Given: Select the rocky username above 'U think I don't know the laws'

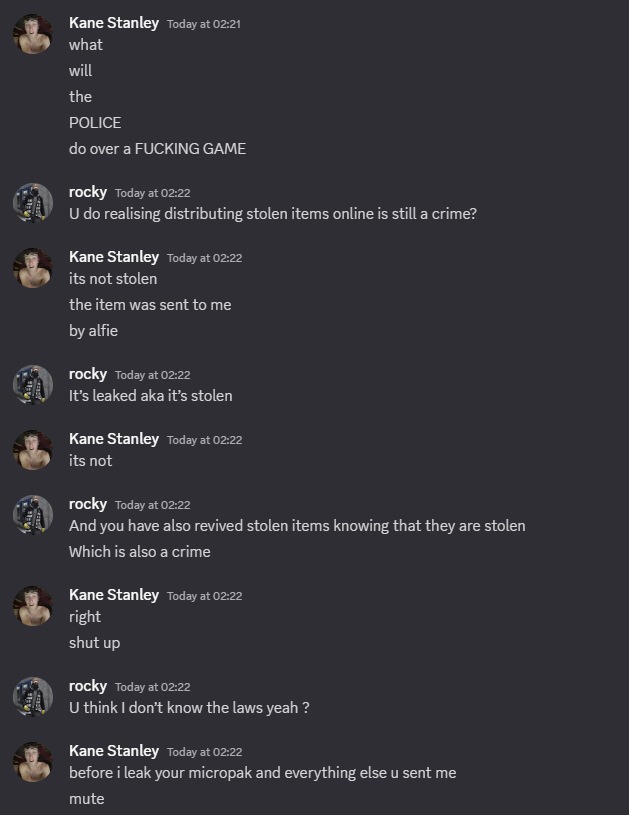Looking at the screenshot, I should click(88, 686).
